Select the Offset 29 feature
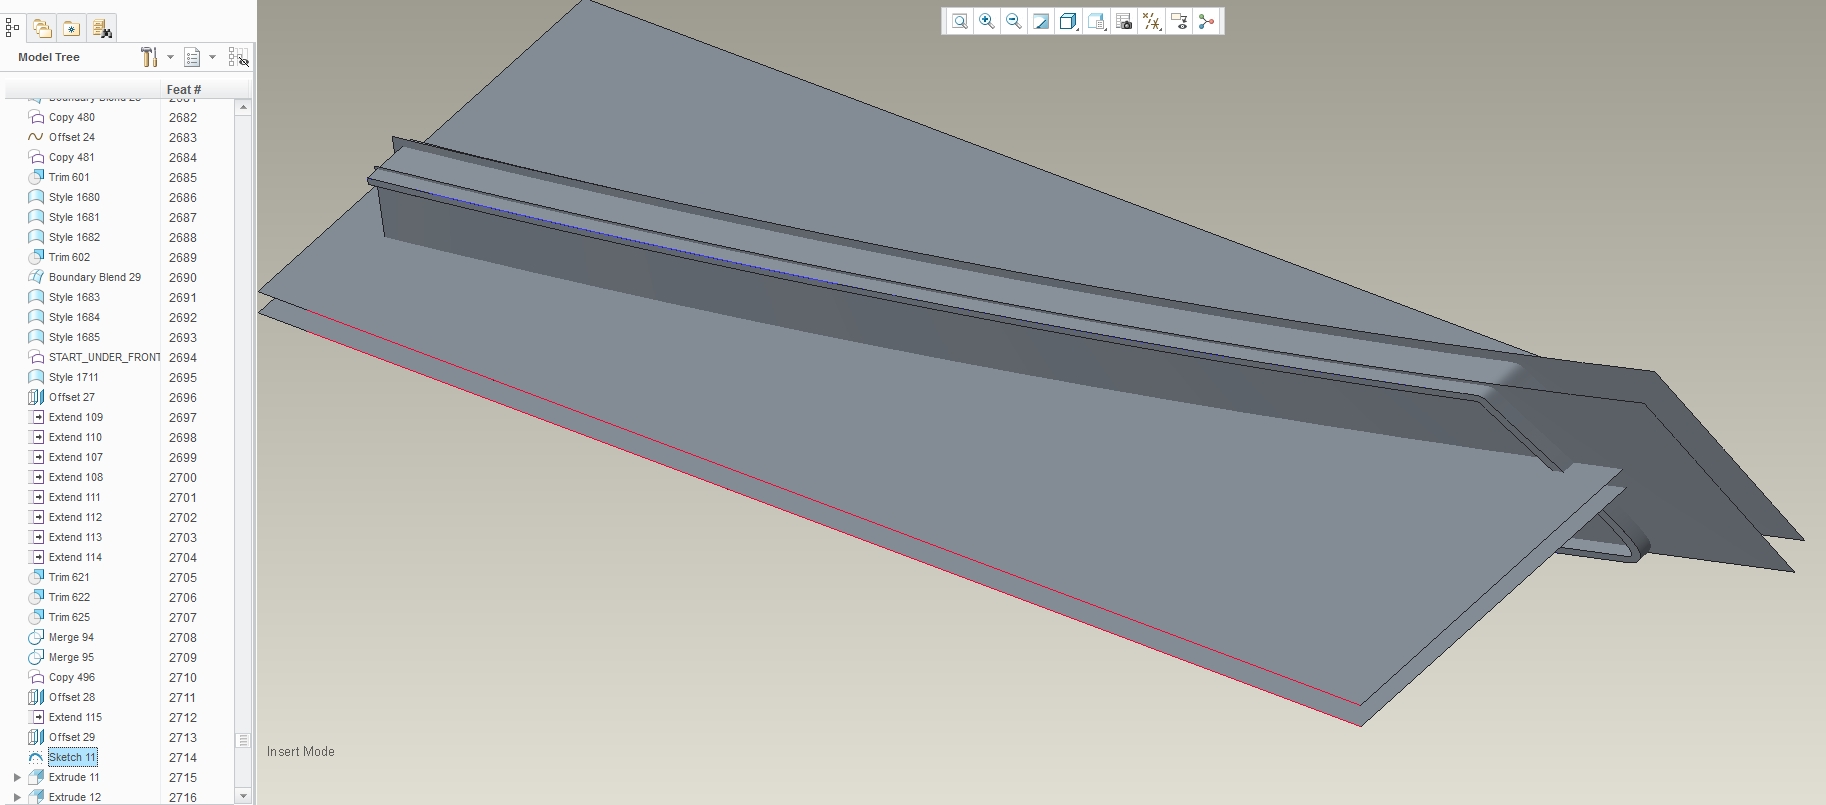This screenshot has height=805, width=1826. [x=72, y=737]
